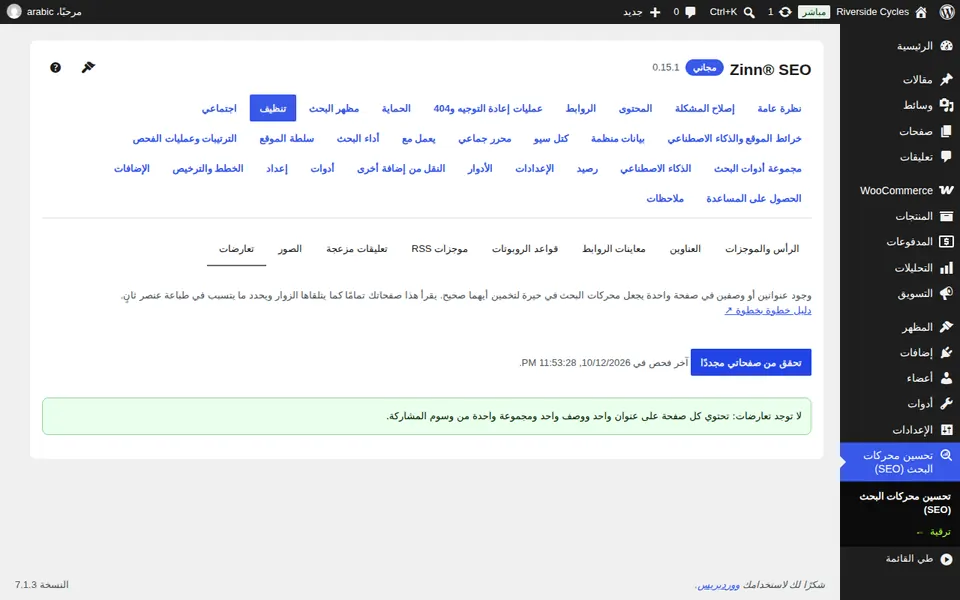Switch to الصور sub-tab

(x=290, y=249)
